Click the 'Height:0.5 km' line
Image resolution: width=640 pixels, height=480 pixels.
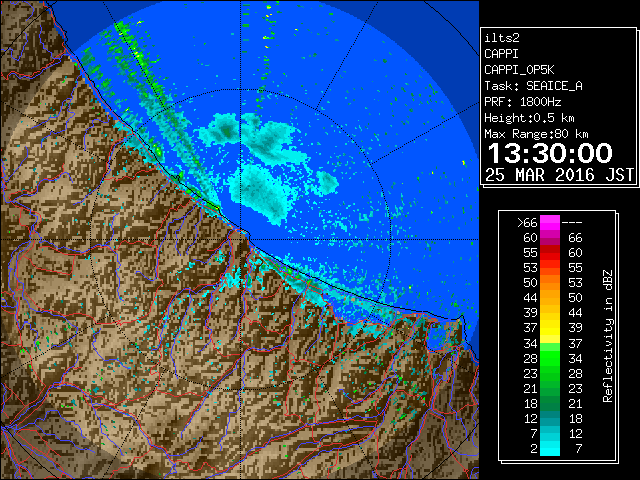[x=529, y=118]
